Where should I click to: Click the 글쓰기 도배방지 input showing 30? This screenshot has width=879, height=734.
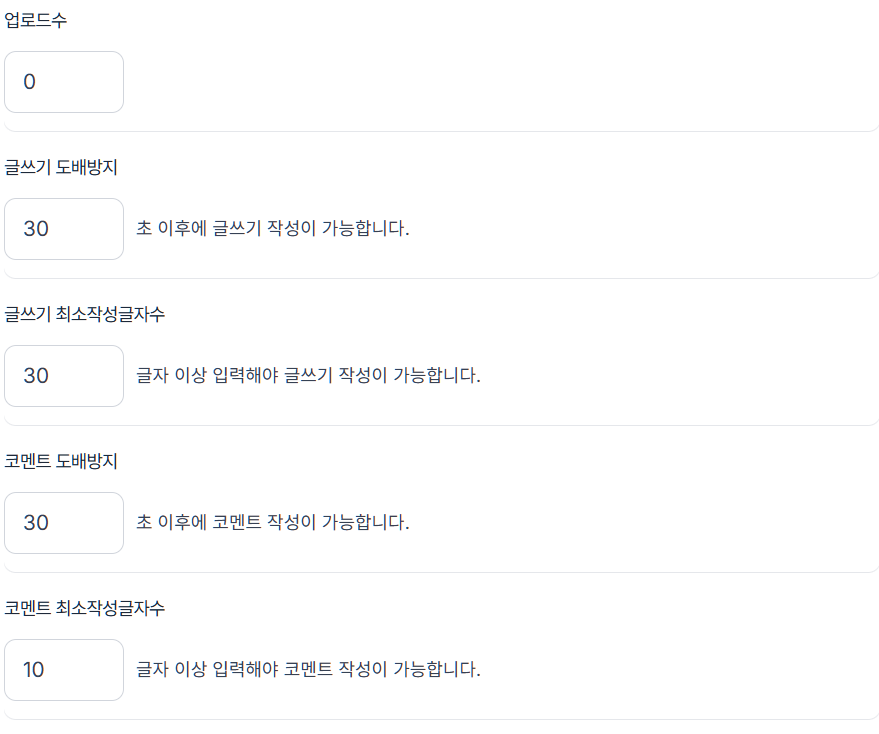(63, 229)
